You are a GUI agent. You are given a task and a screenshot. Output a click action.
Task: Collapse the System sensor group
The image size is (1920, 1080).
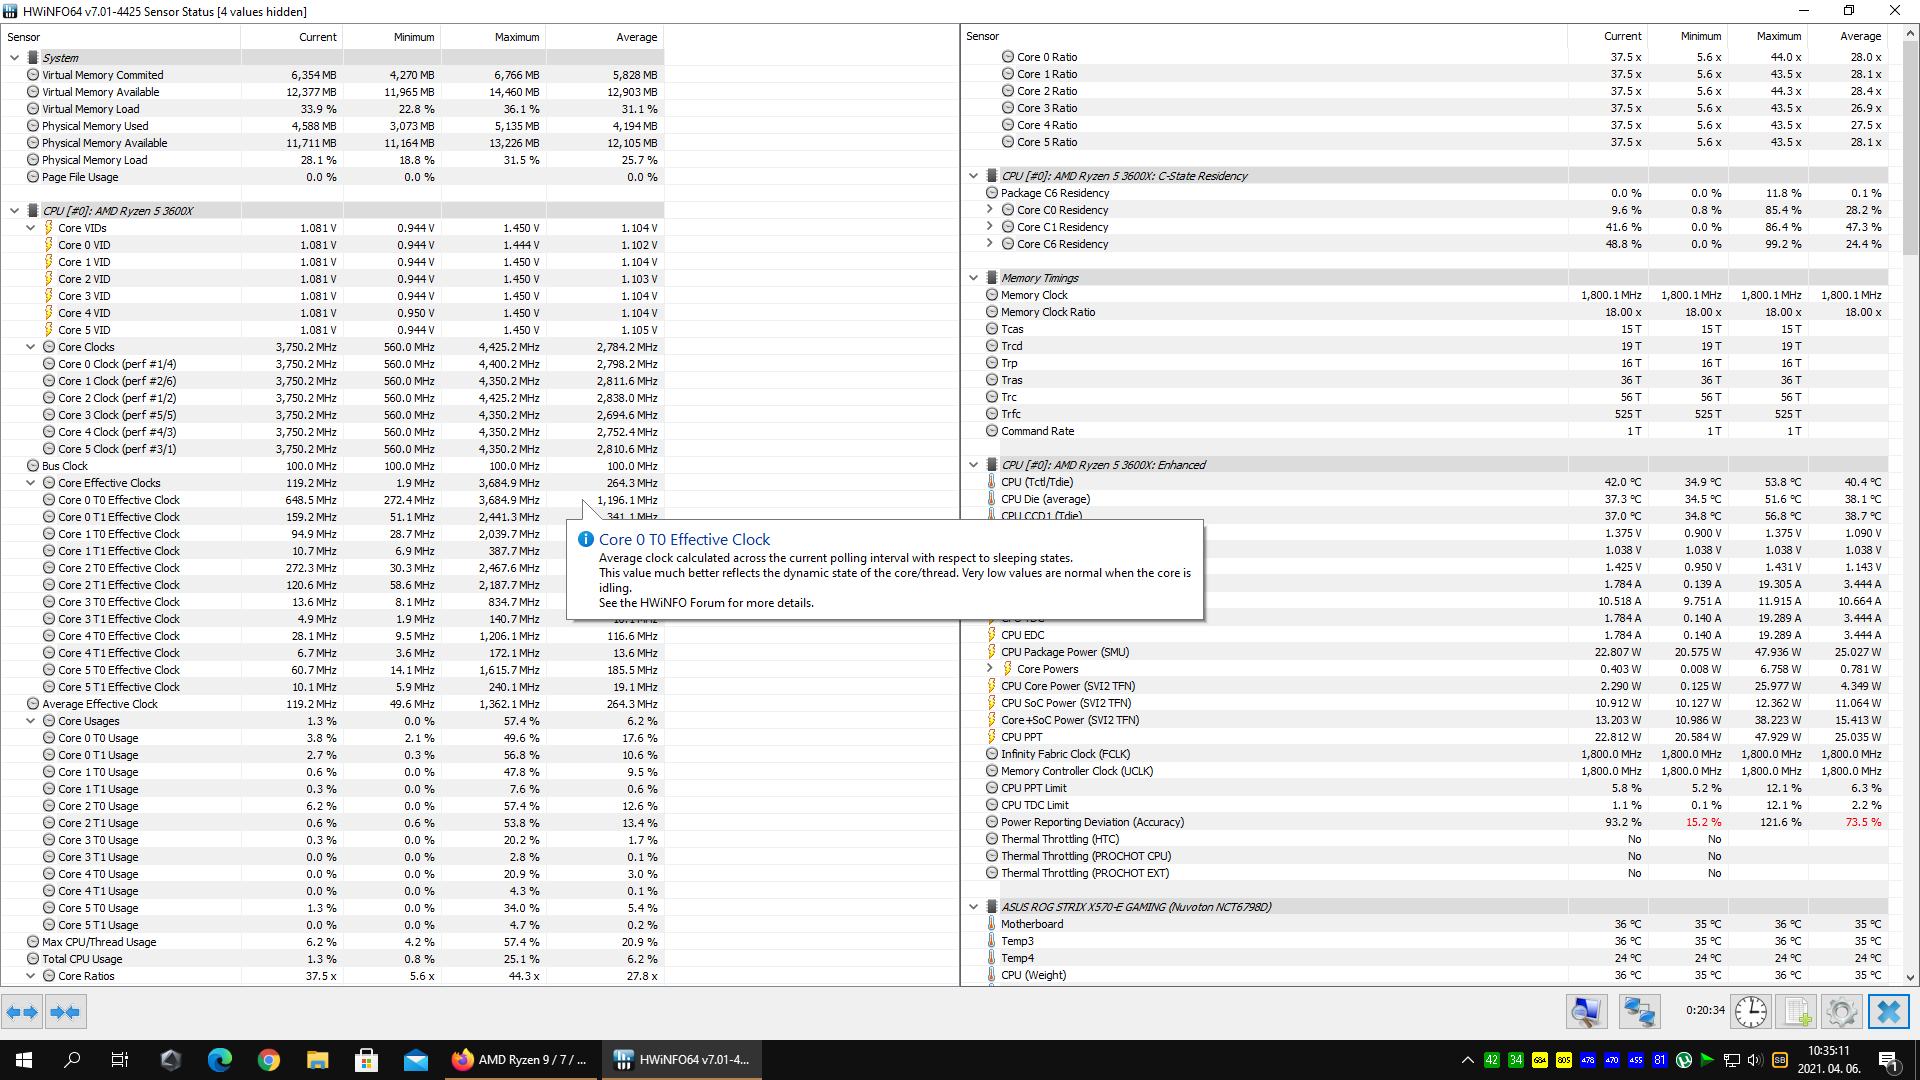coord(15,58)
